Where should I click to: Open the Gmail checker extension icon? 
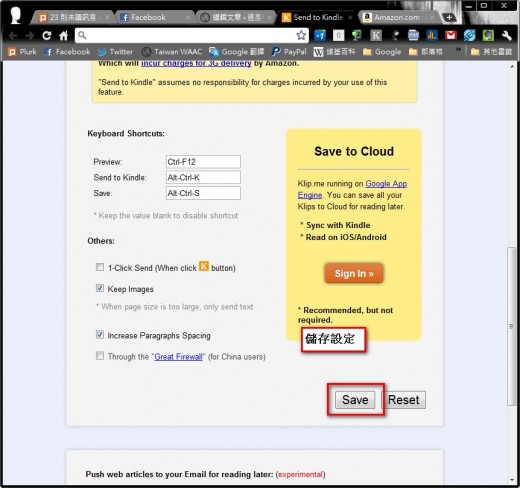click(451, 35)
